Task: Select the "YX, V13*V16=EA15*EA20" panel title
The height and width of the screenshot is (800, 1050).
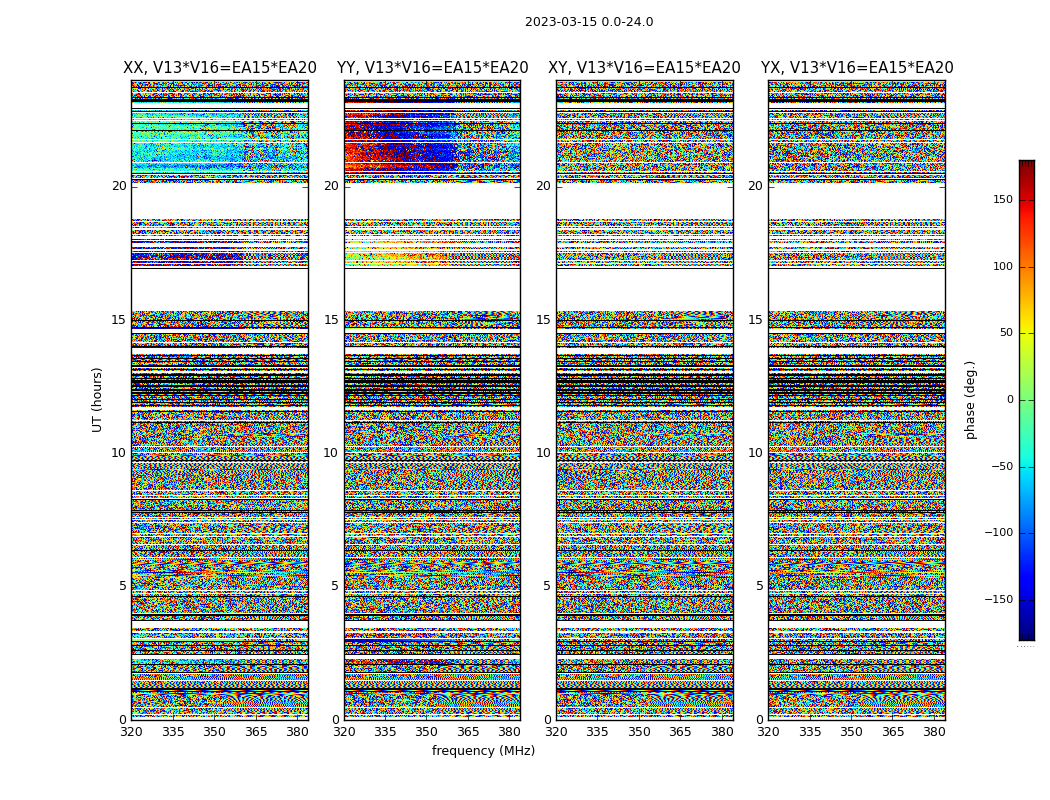Action: (857, 68)
